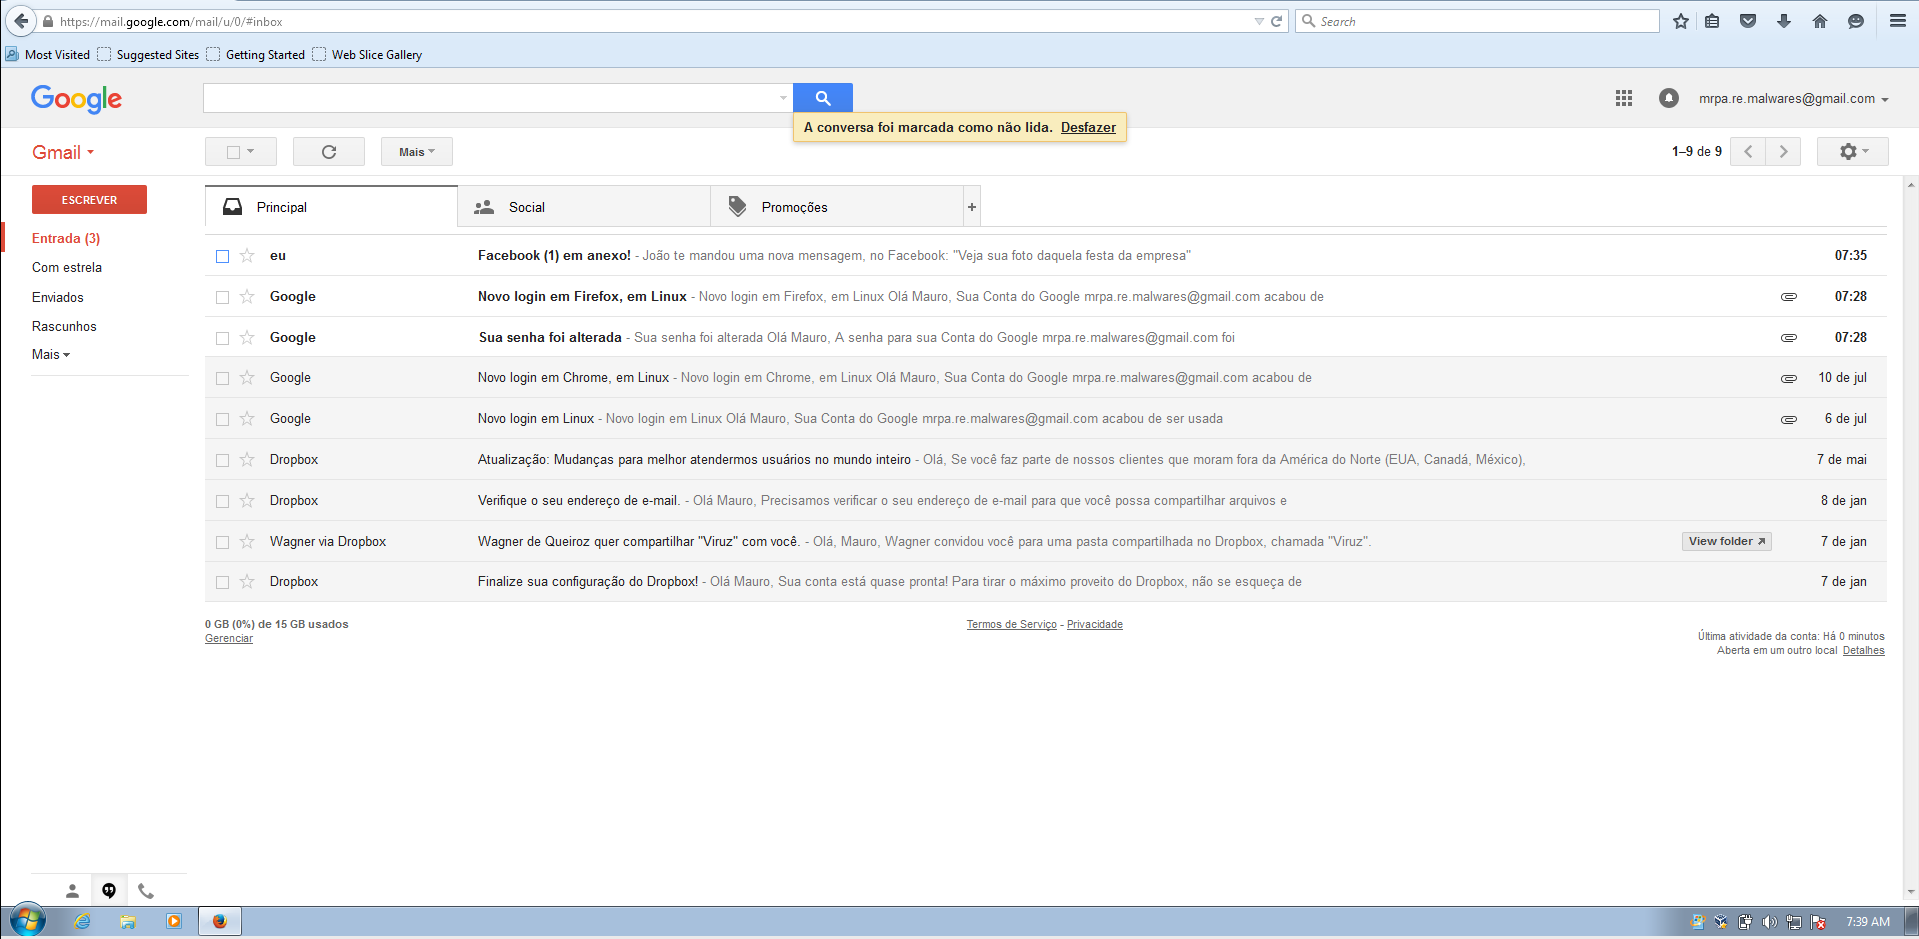Click the blue search magnifier button

pos(821,97)
